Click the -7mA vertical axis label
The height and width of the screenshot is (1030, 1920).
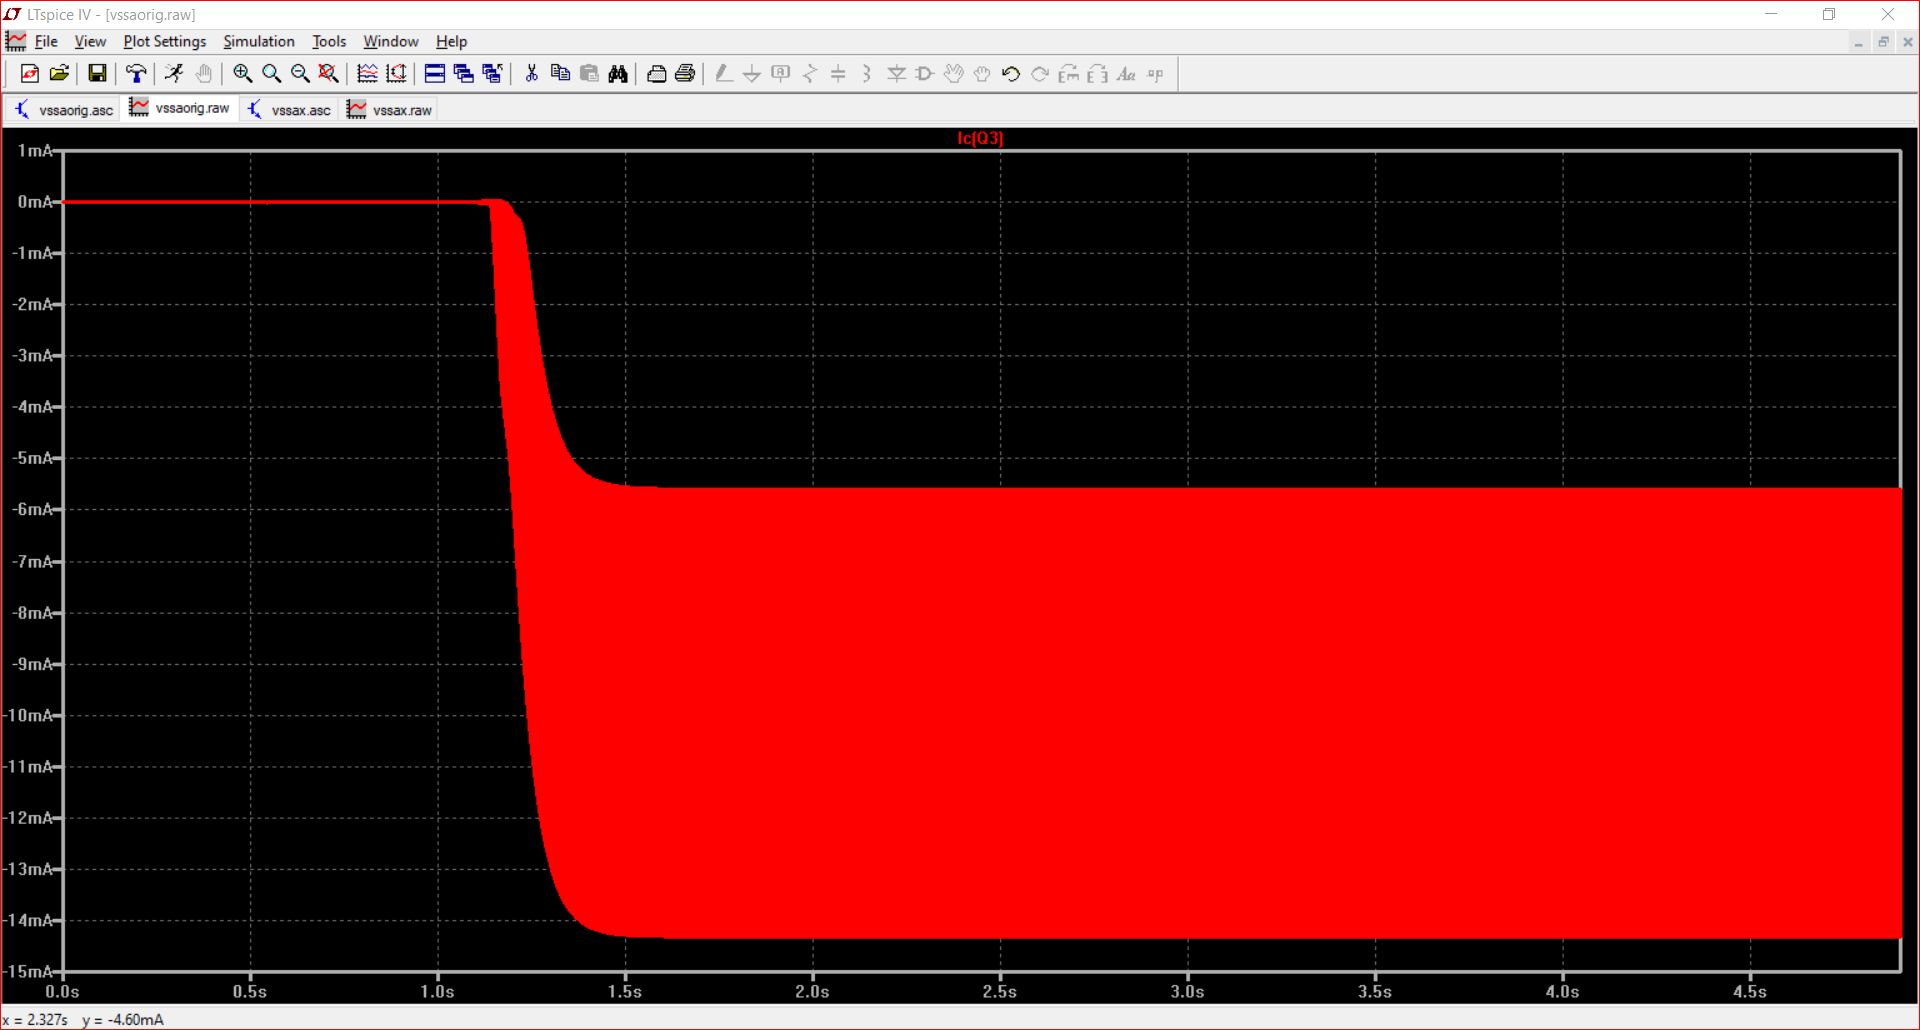click(32, 561)
